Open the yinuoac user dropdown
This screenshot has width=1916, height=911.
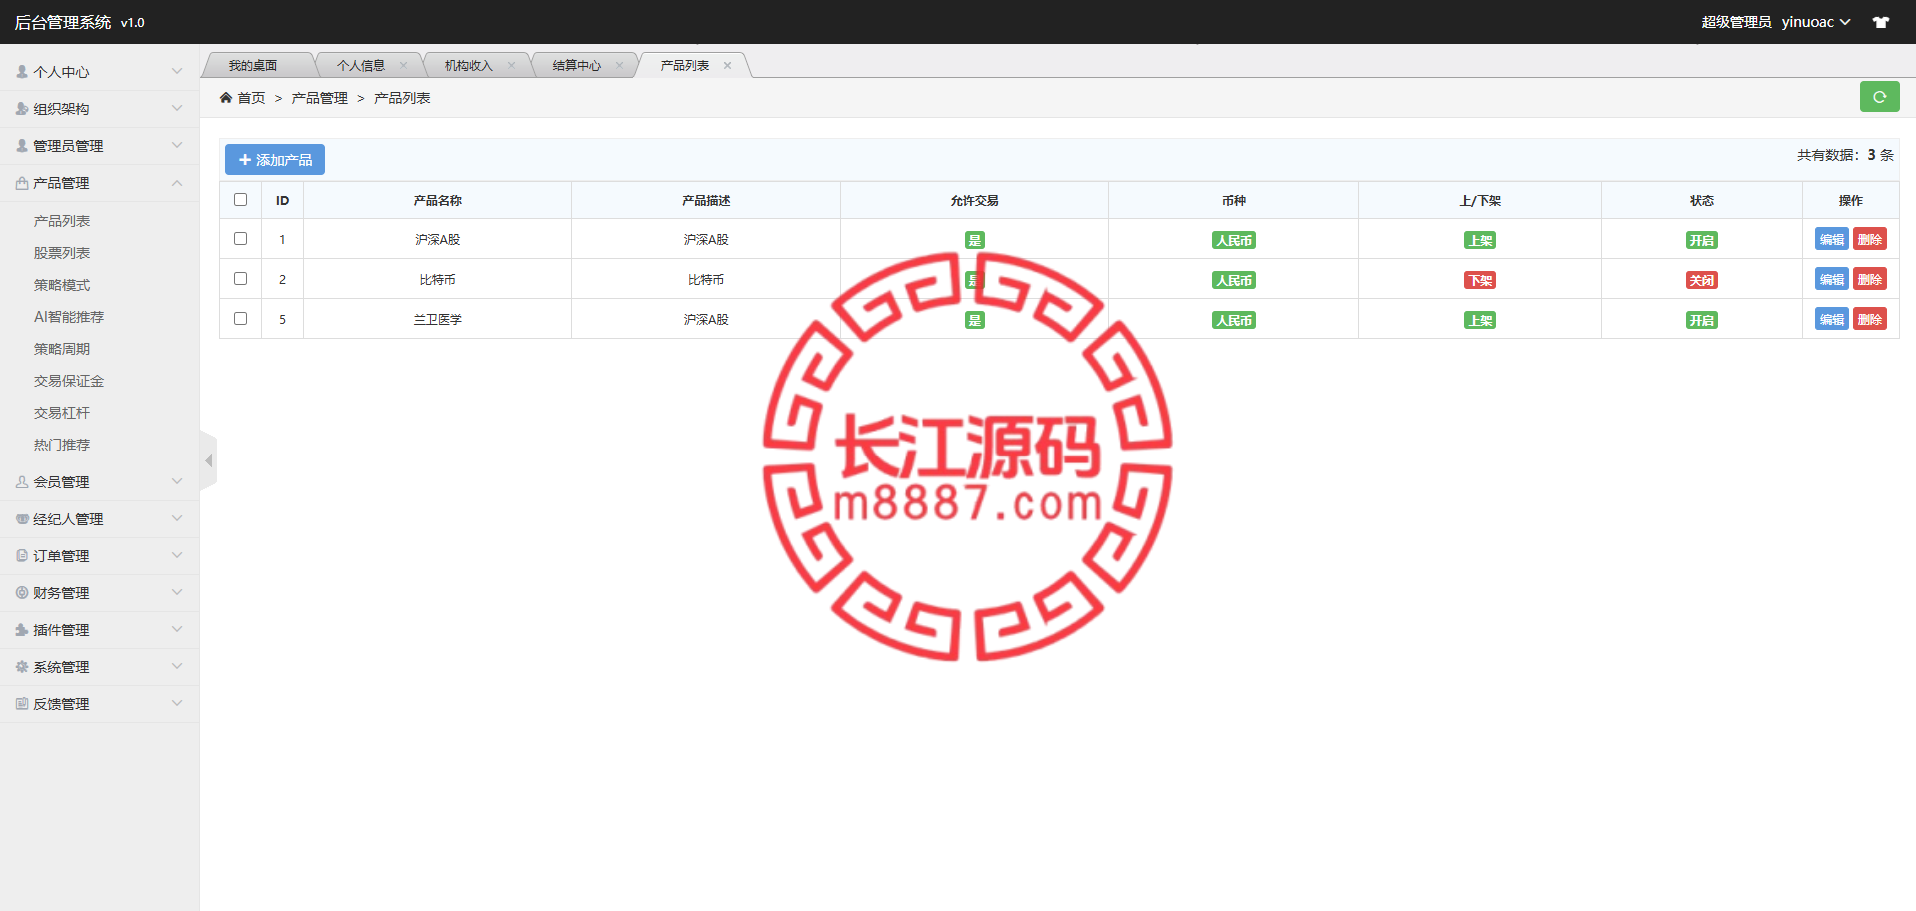pyautogui.click(x=1816, y=22)
